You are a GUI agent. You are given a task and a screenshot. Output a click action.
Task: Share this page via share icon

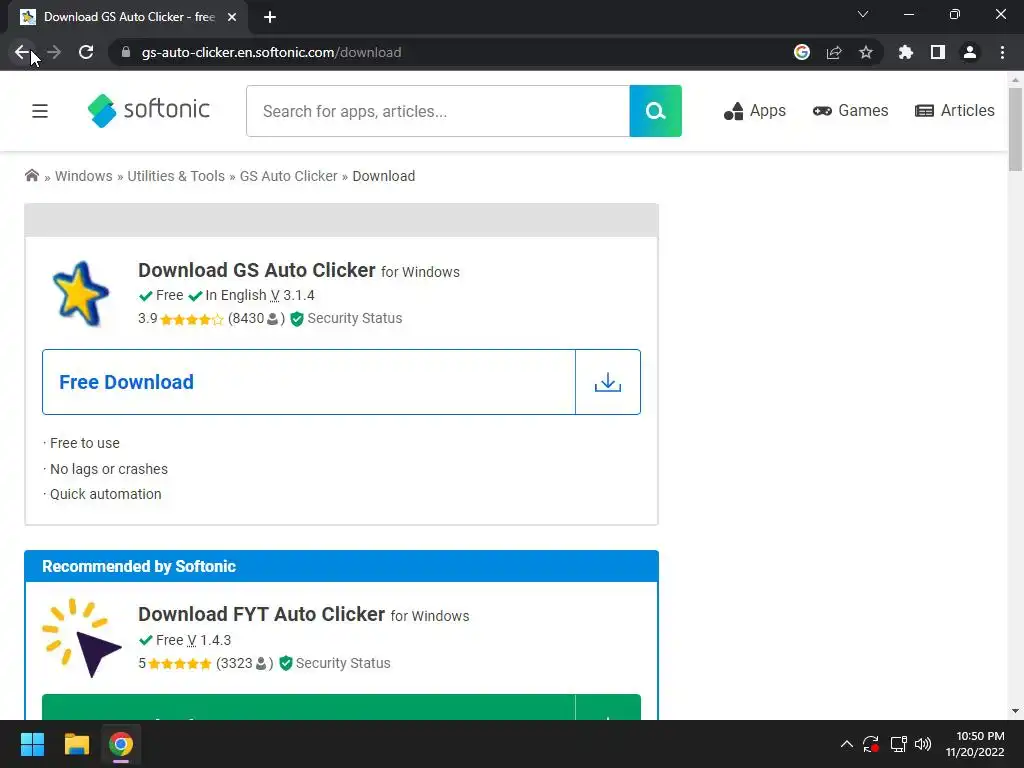tap(834, 52)
